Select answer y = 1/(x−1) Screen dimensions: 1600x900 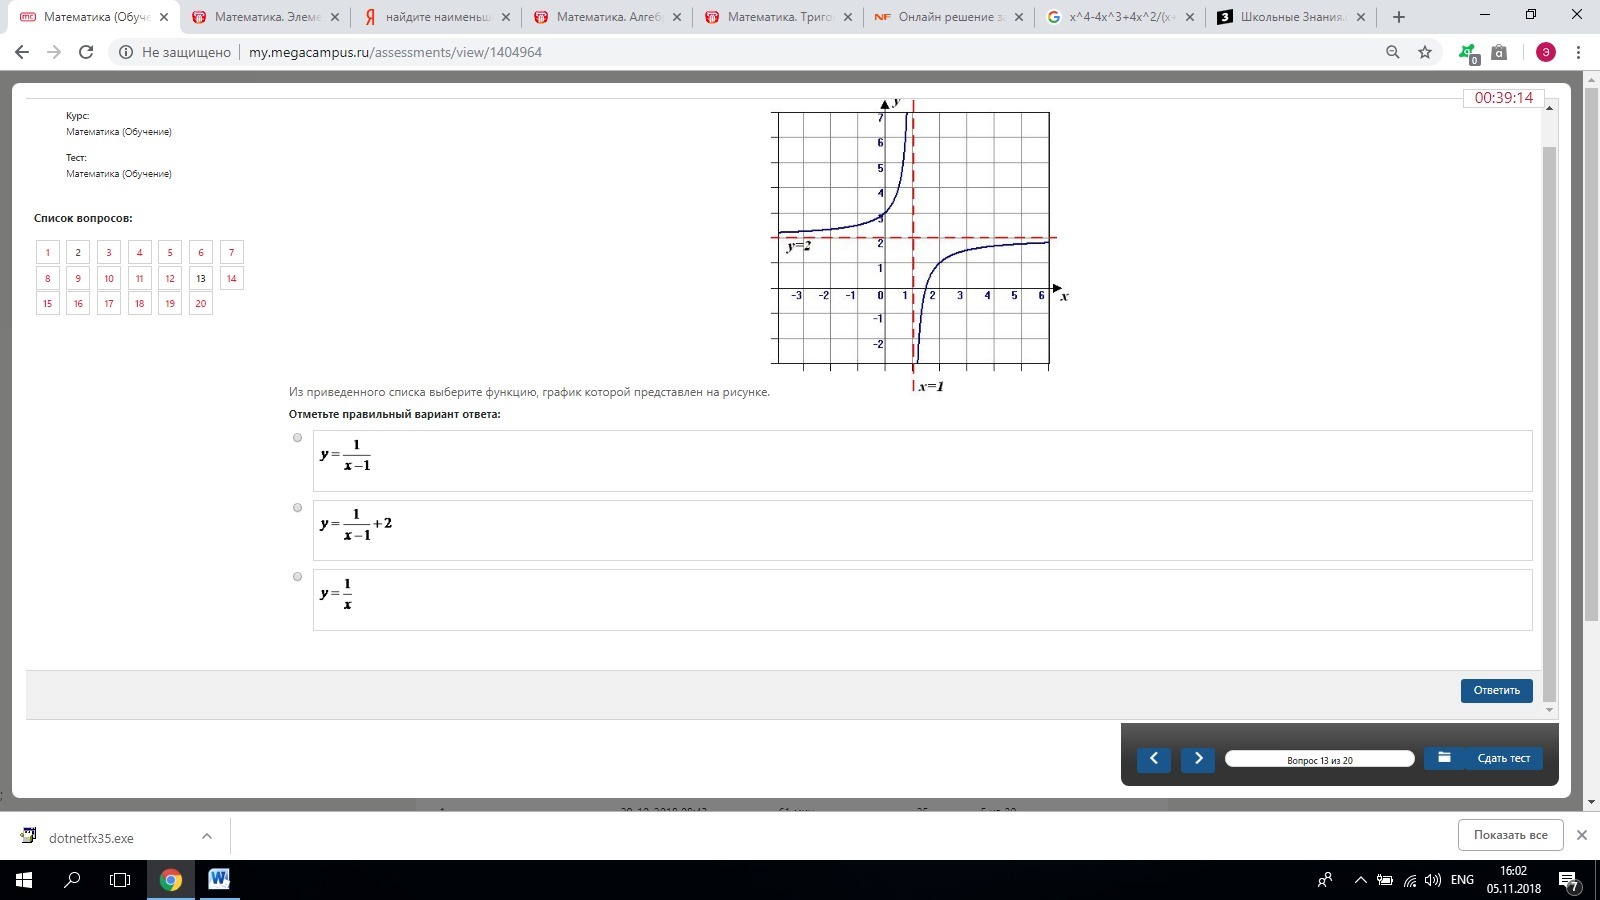point(297,437)
